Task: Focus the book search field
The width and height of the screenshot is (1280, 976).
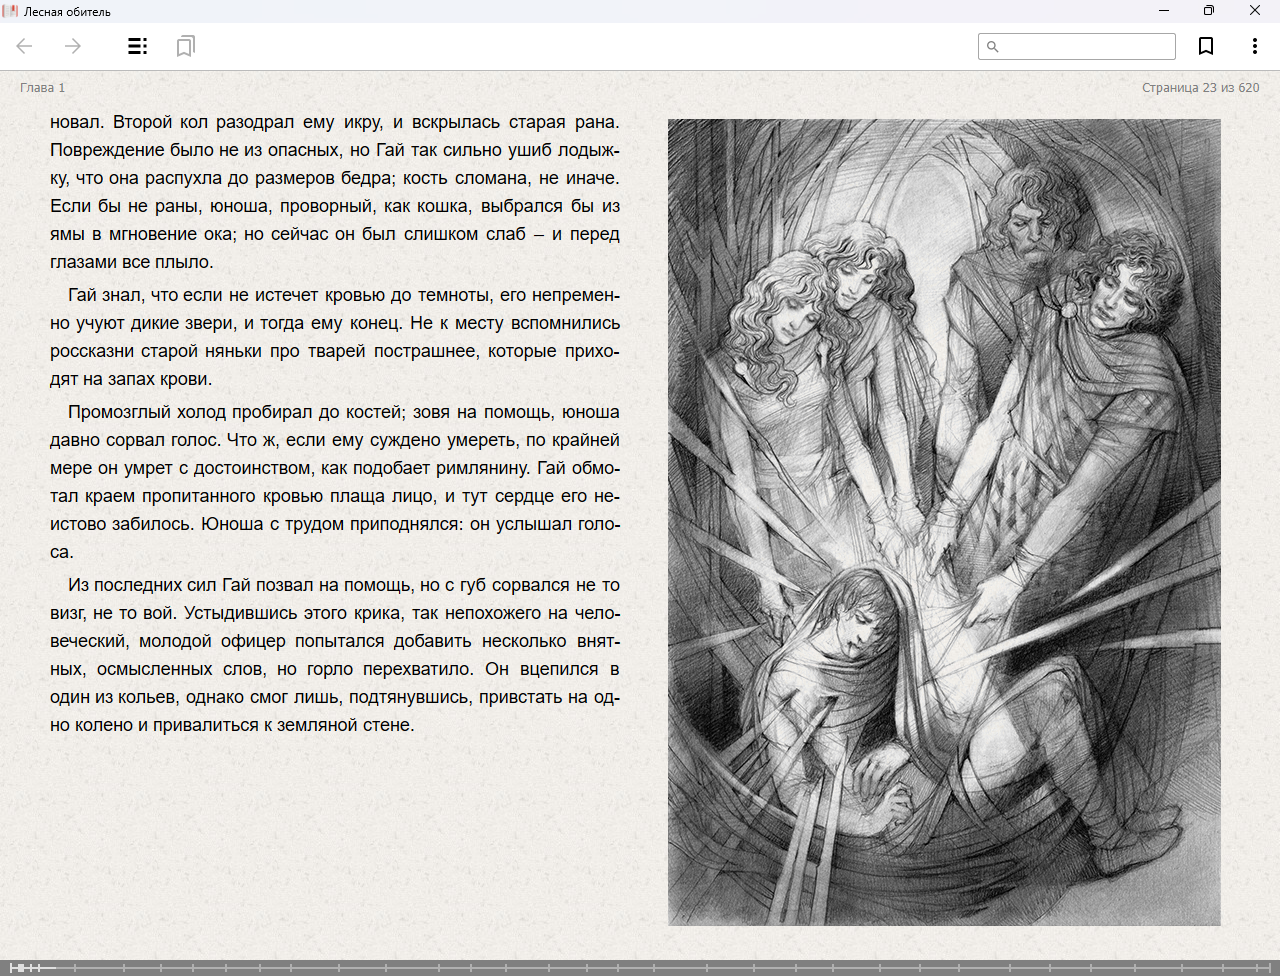Action: [x=1077, y=46]
